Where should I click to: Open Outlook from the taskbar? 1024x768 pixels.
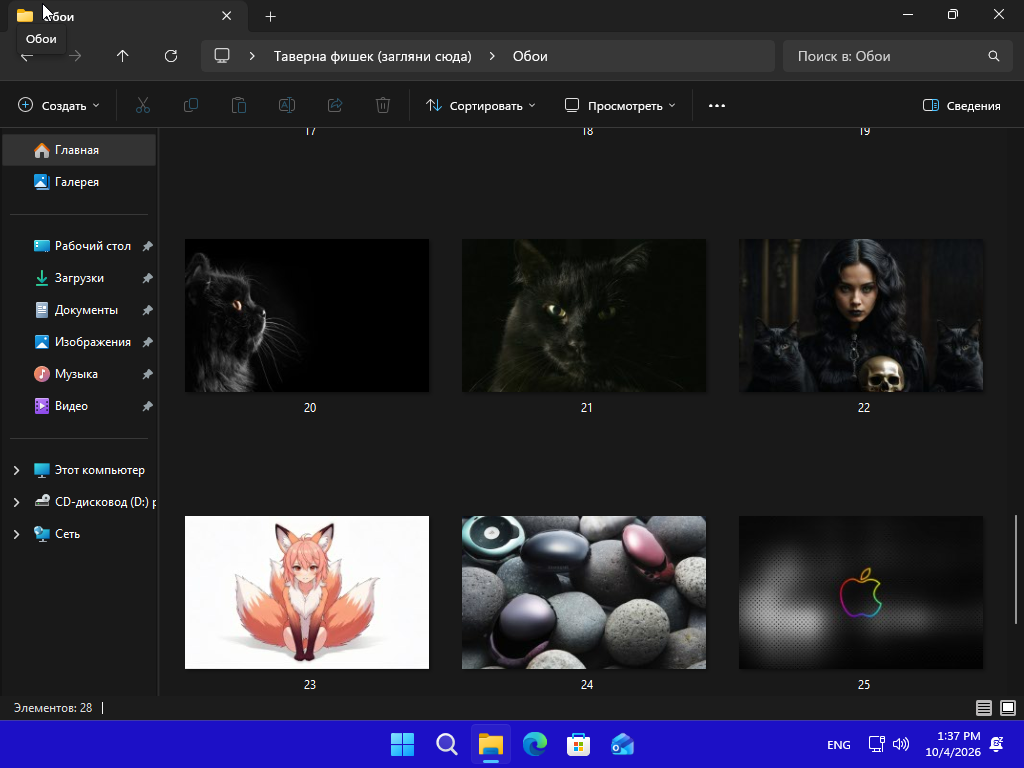[x=622, y=744]
